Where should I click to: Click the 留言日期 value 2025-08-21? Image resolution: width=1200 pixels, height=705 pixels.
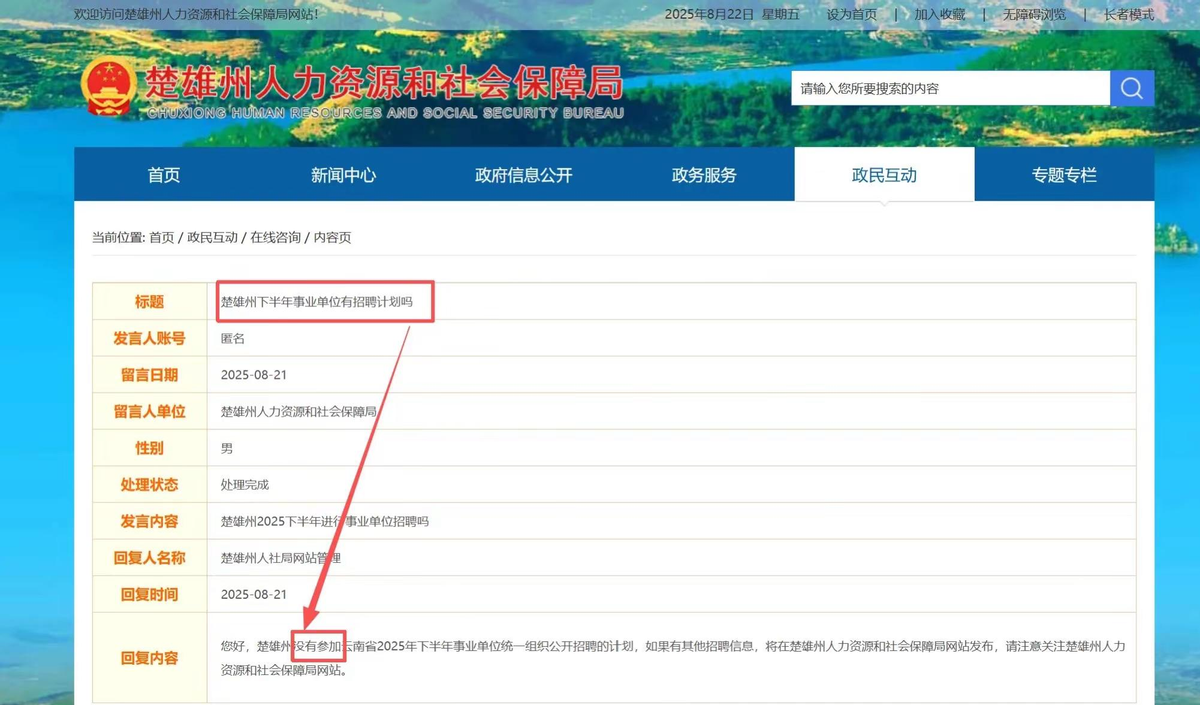(x=254, y=375)
